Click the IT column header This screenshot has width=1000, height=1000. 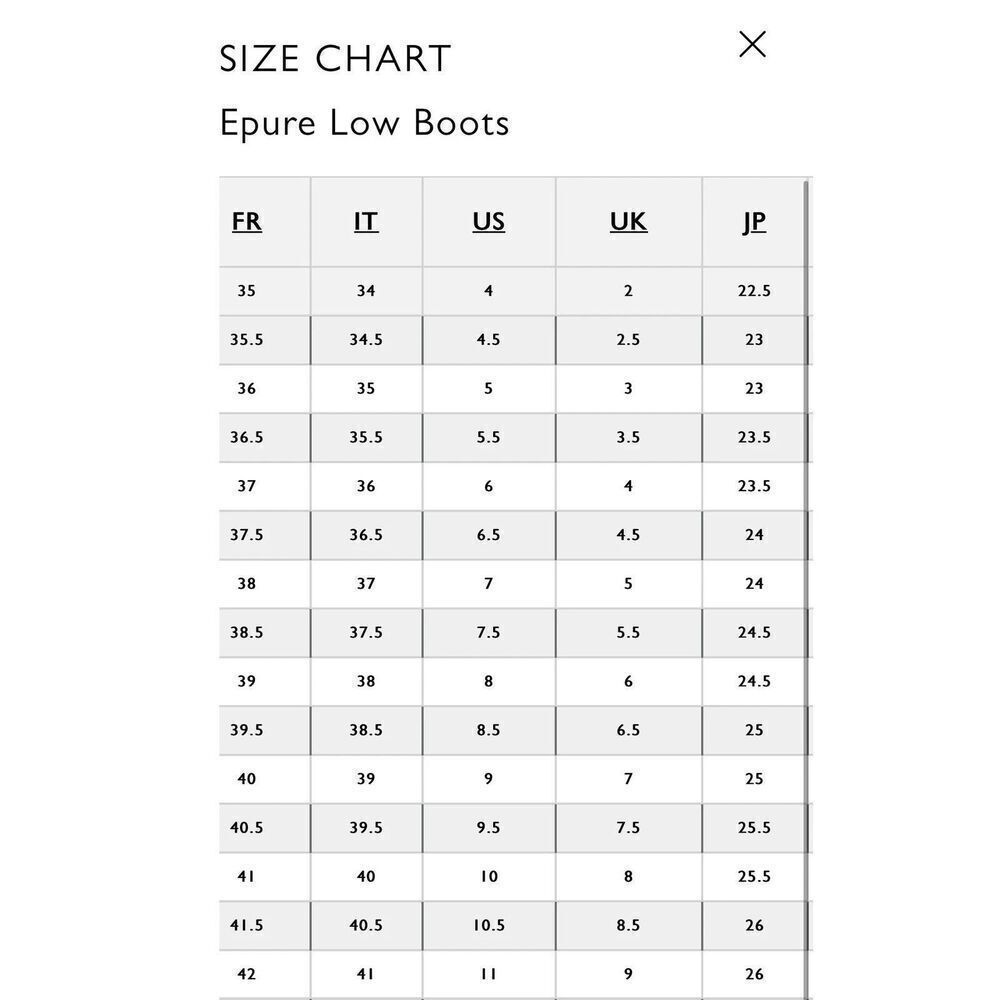[366, 221]
